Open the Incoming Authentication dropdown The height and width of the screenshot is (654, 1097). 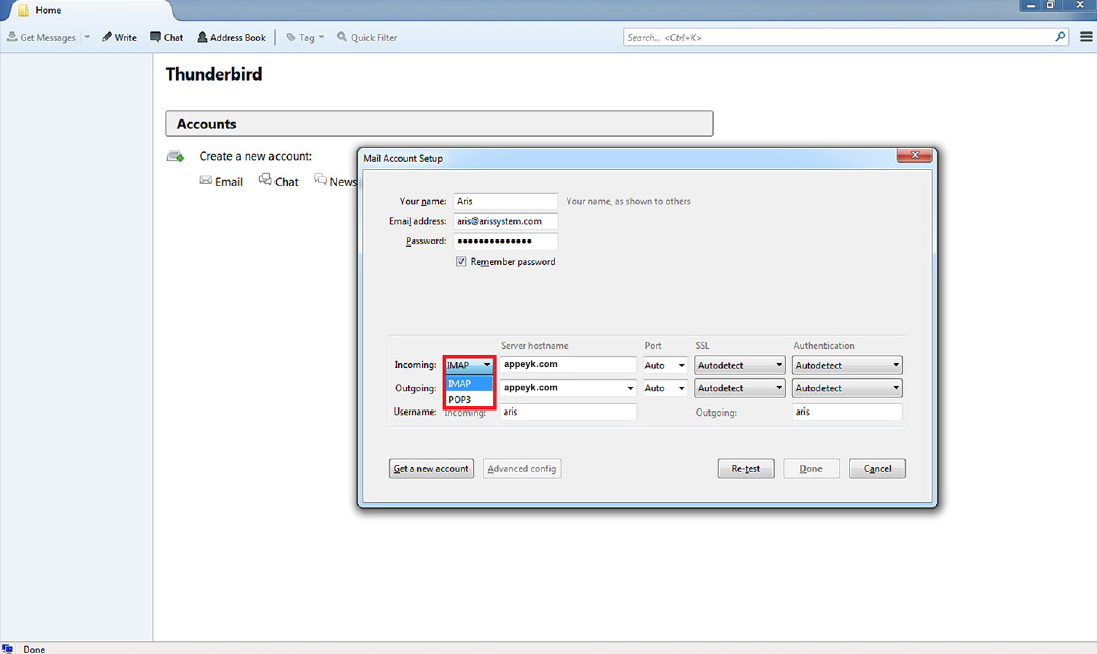(x=847, y=365)
